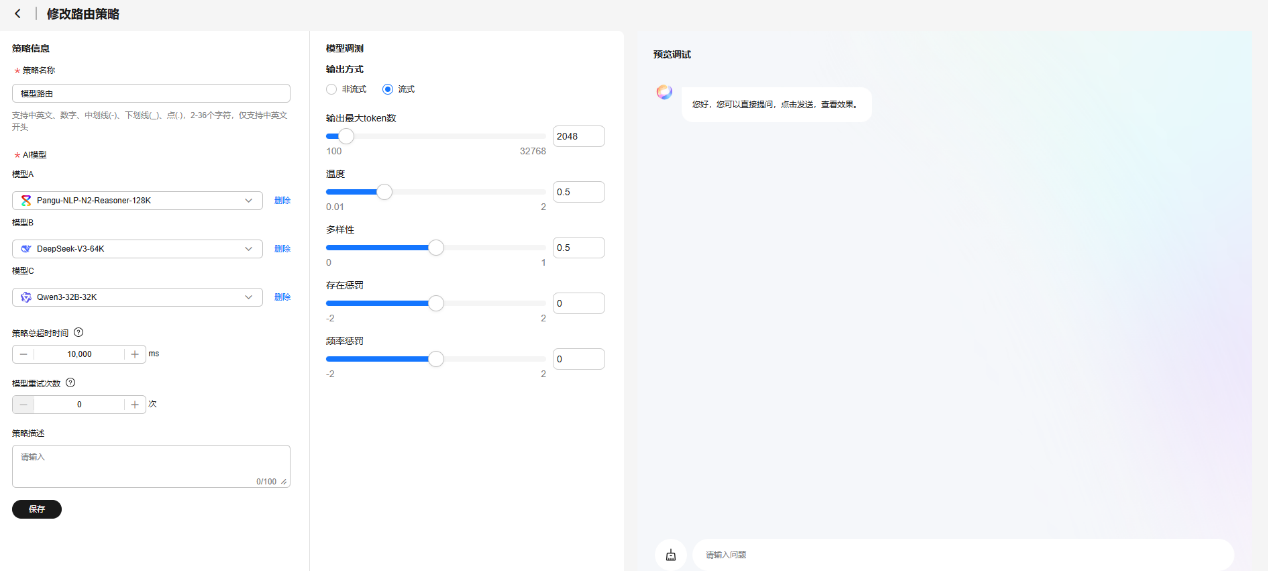Expand the 模型B DeepSeek dropdown
Image resolution: width=1268 pixels, height=571 pixels.
point(249,248)
